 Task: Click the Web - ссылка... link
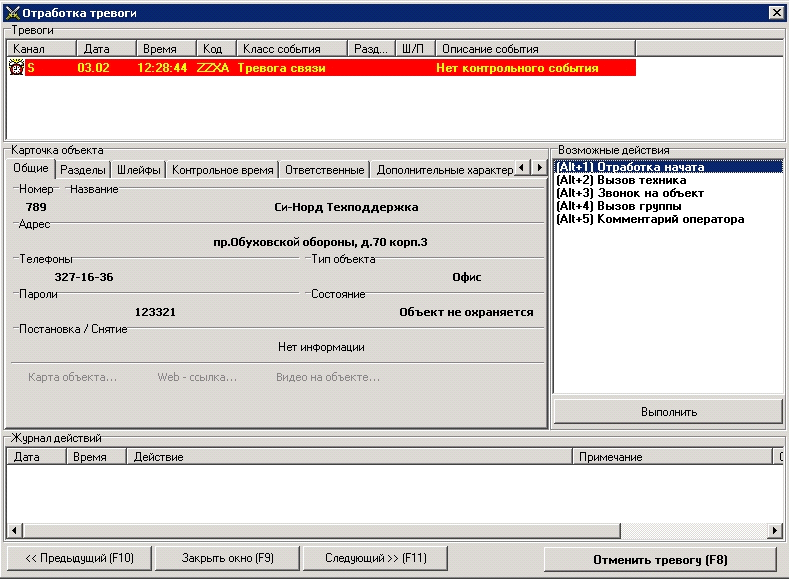click(197, 377)
